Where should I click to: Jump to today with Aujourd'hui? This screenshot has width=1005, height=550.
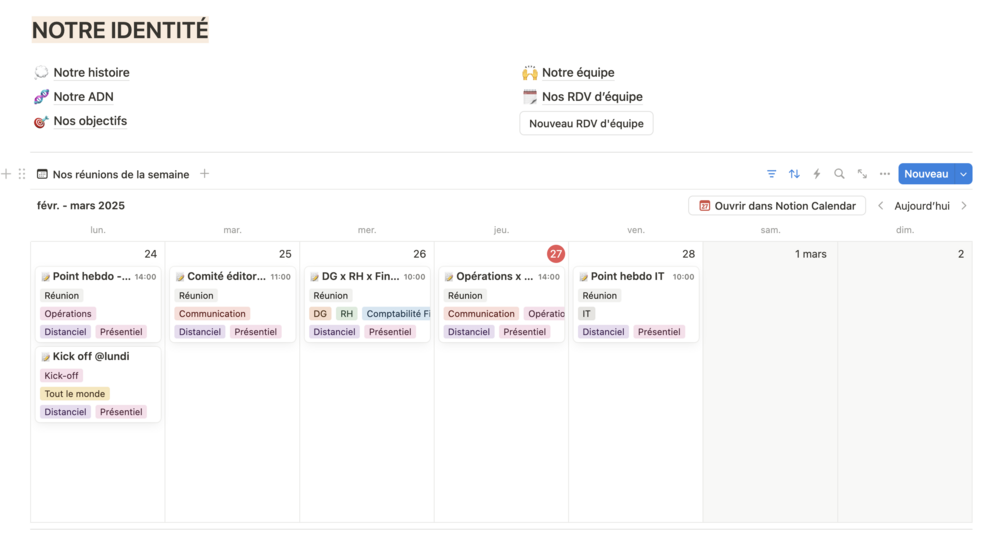pos(922,206)
